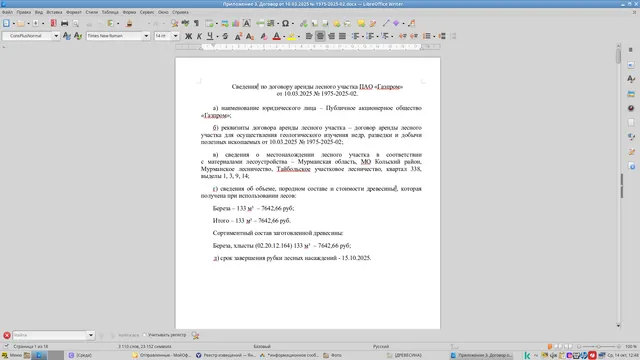Click the font size field
Viewport: 640px width, 360px height.
click(163, 36)
